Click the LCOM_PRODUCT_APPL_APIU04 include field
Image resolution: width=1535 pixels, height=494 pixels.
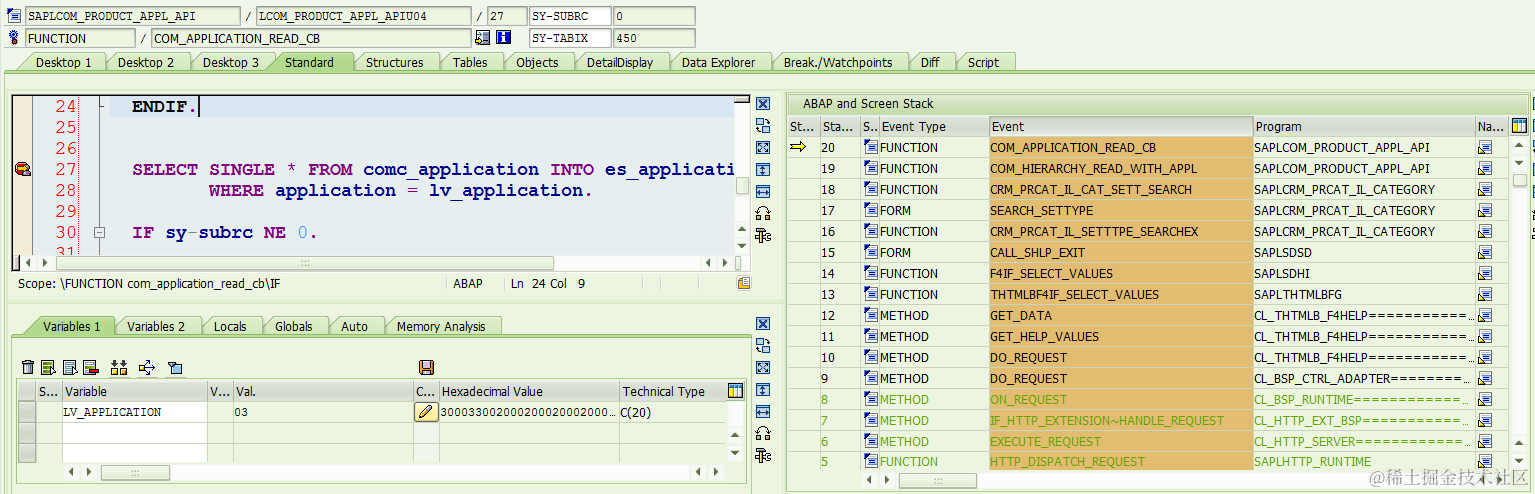click(363, 16)
